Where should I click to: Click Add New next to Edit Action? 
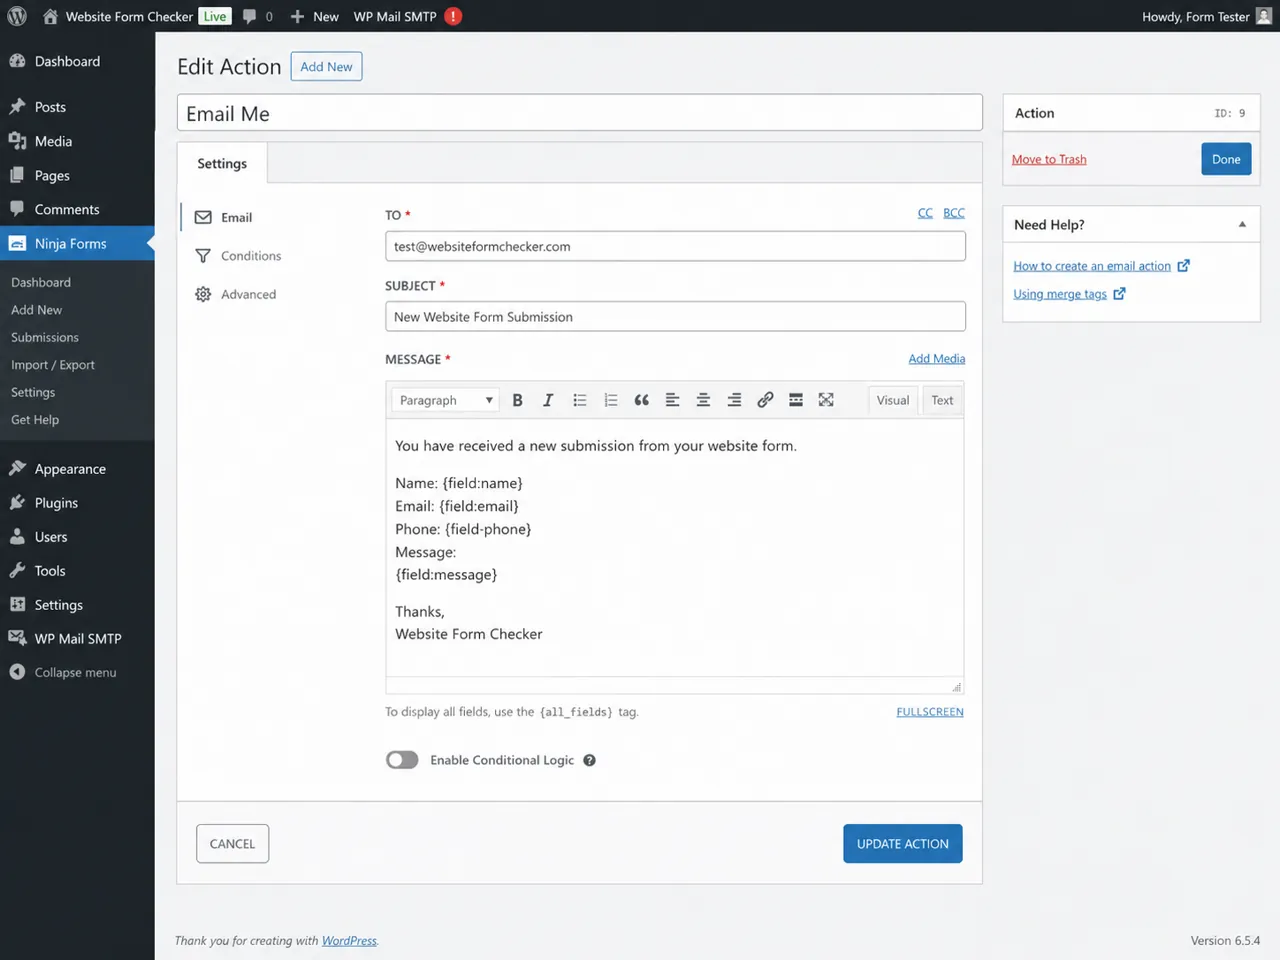point(326,67)
